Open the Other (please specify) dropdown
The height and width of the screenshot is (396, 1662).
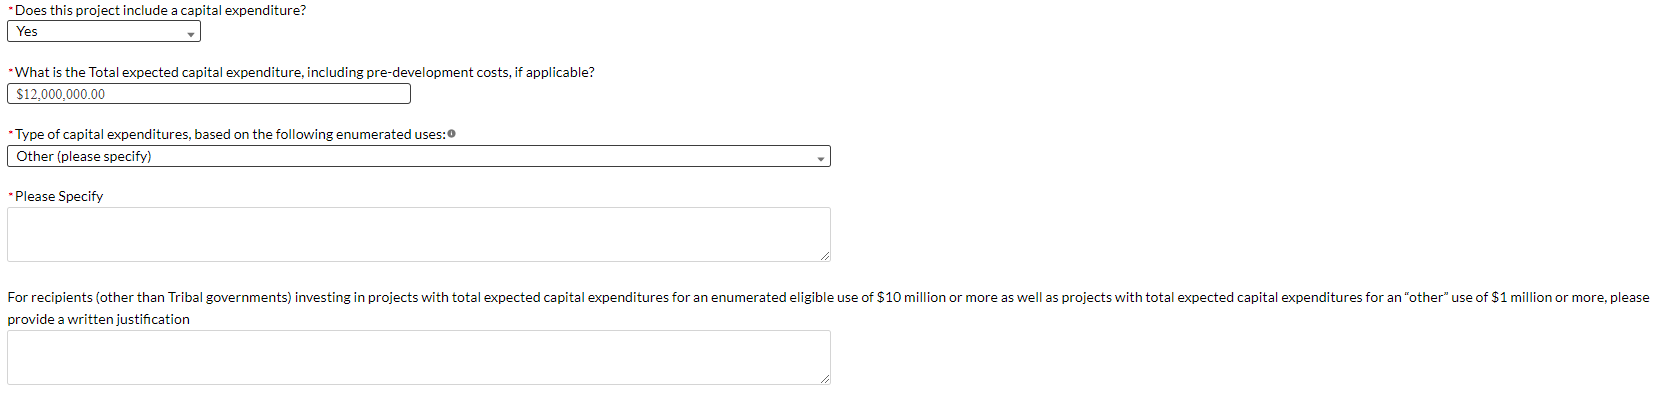tap(419, 156)
